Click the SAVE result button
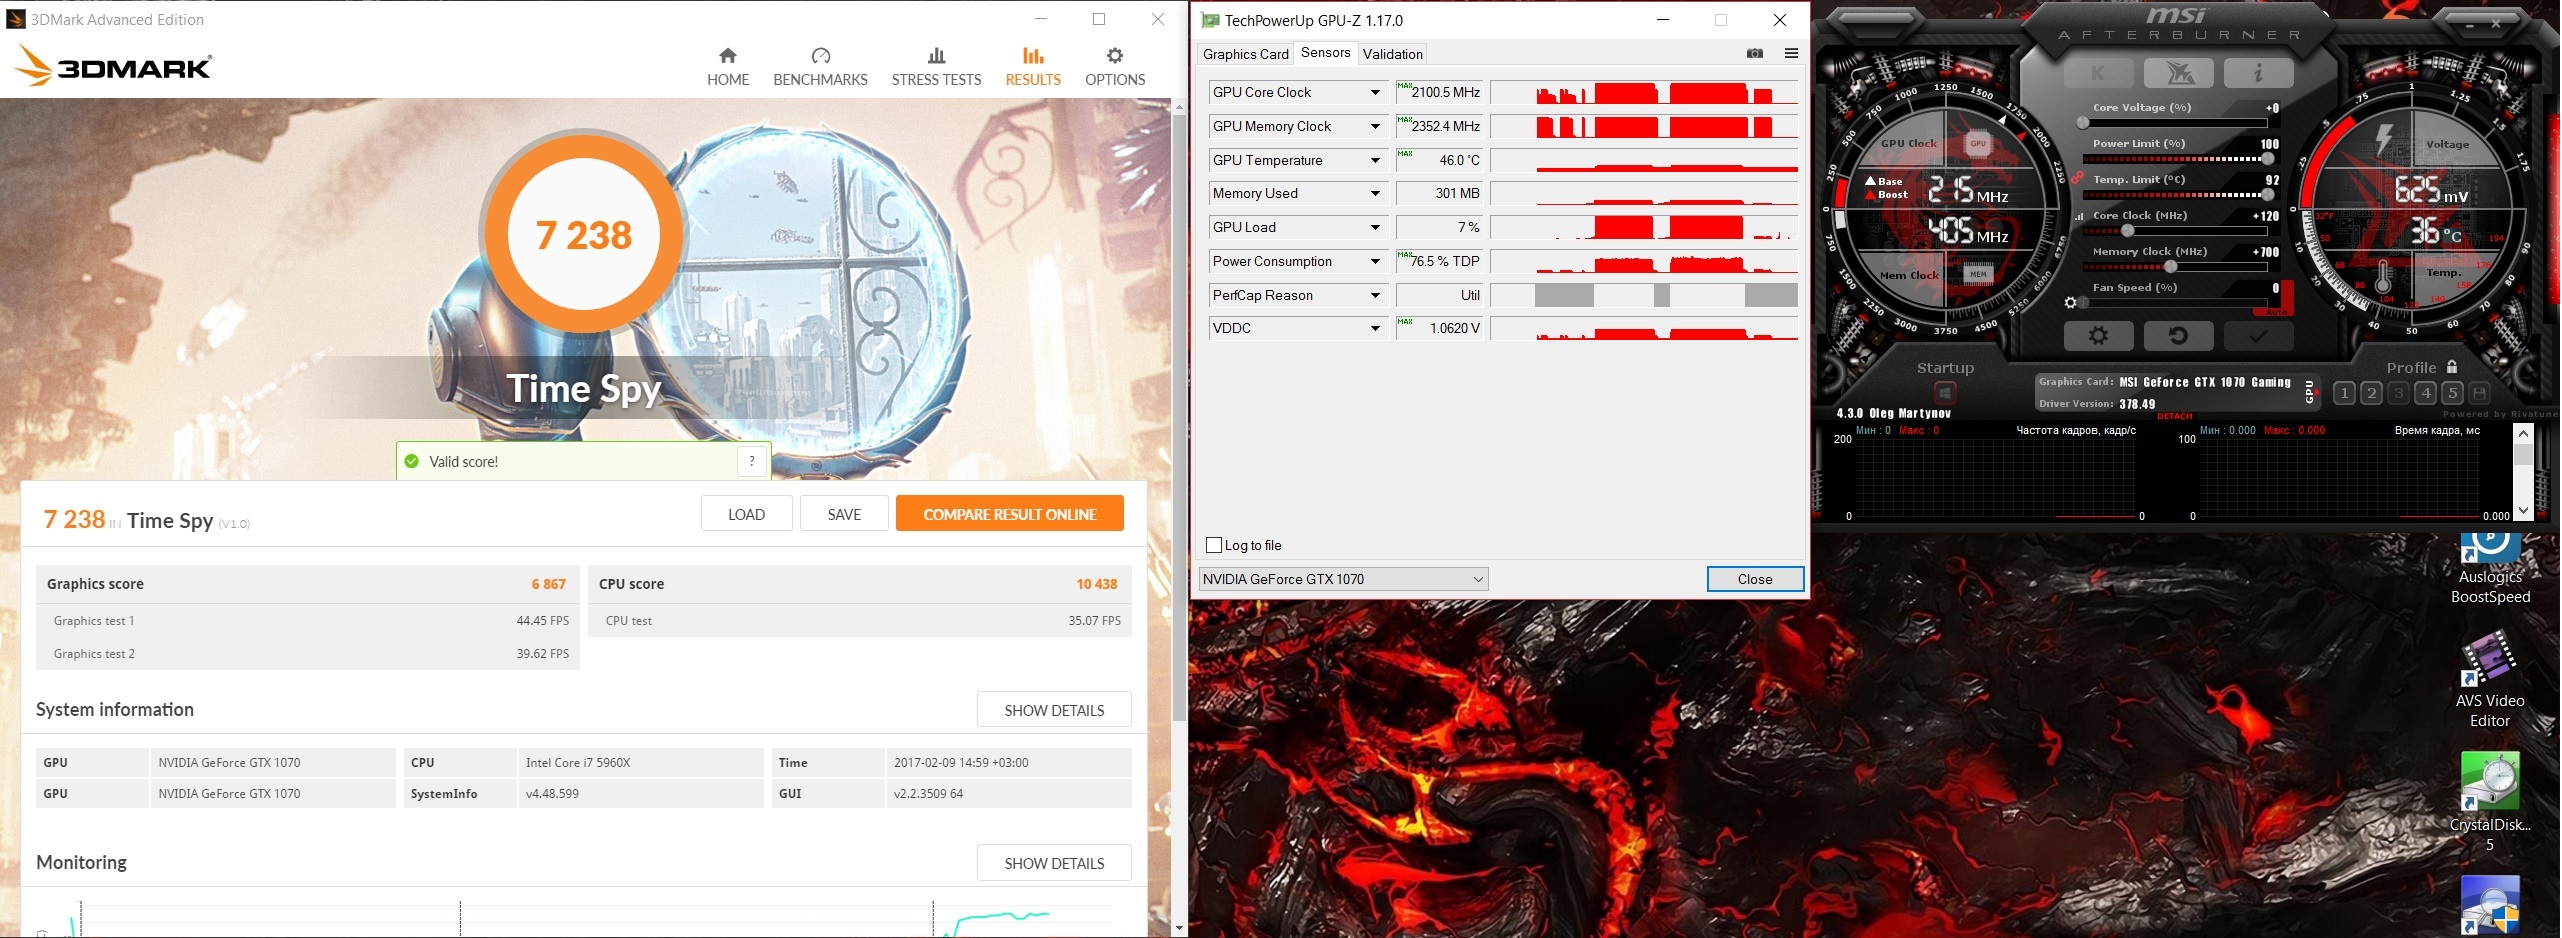This screenshot has height=938, width=2562. pos(844,514)
